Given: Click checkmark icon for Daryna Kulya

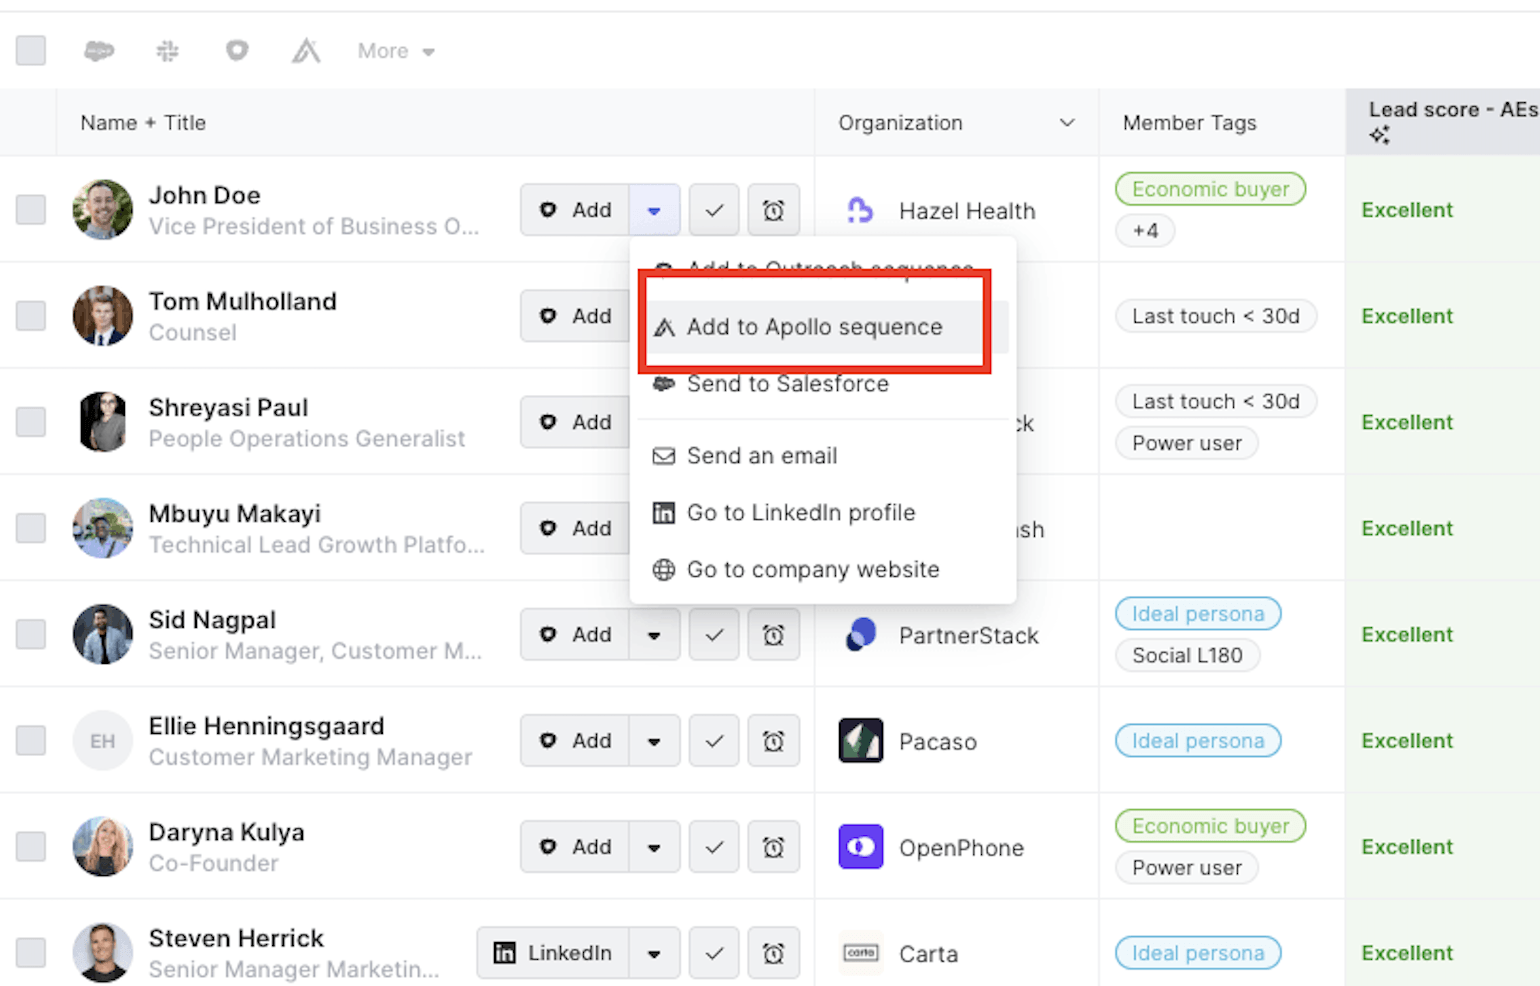Looking at the screenshot, I should [x=714, y=847].
